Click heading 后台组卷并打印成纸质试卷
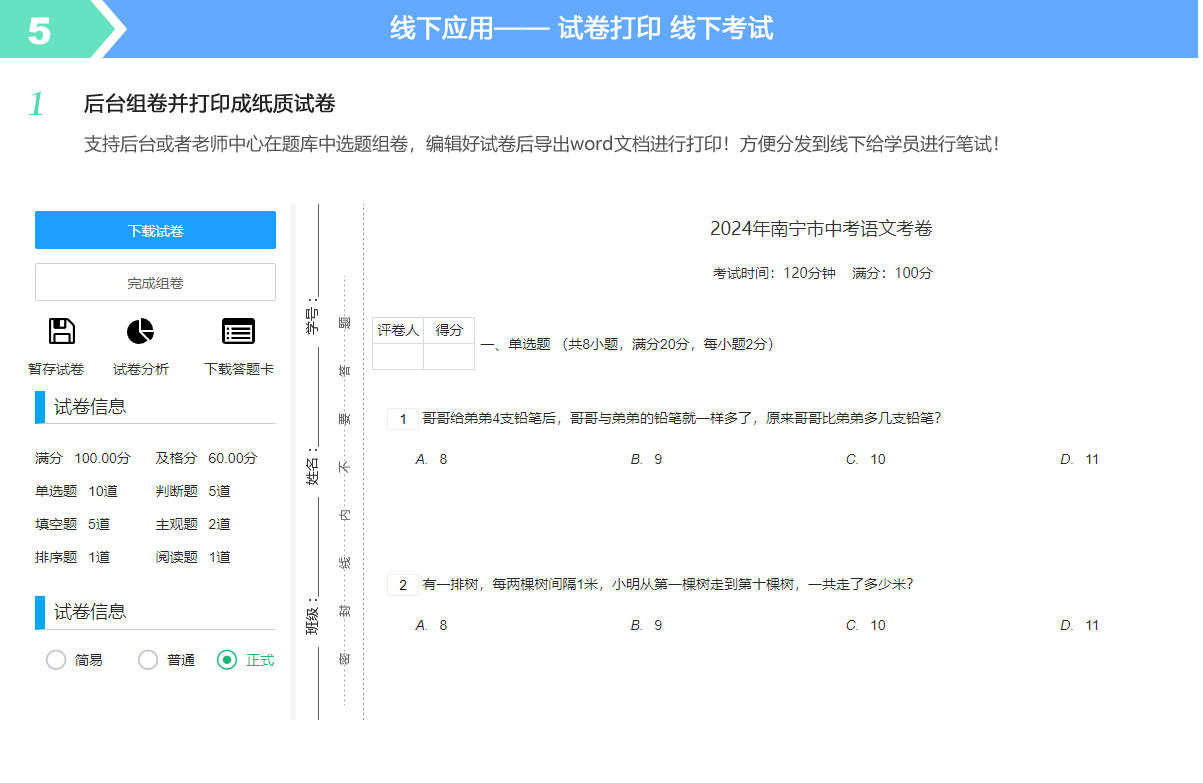 pyautogui.click(x=209, y=103)
